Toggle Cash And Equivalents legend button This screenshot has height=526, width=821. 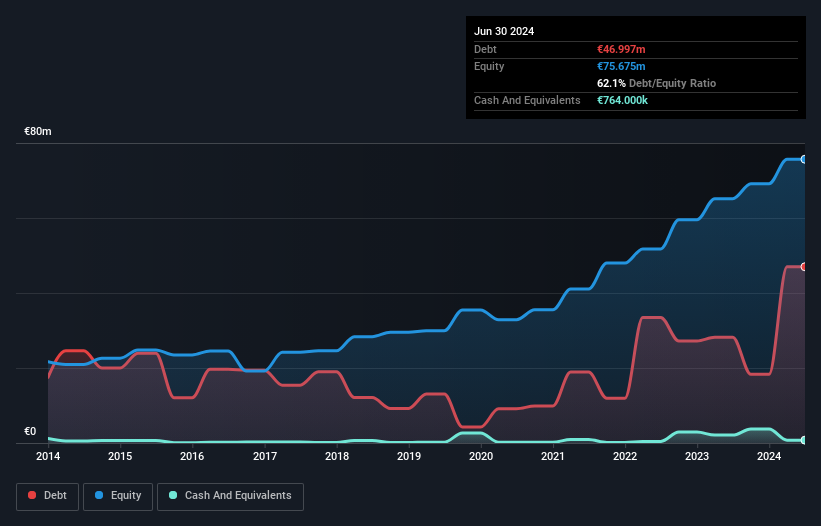[230, 496]
